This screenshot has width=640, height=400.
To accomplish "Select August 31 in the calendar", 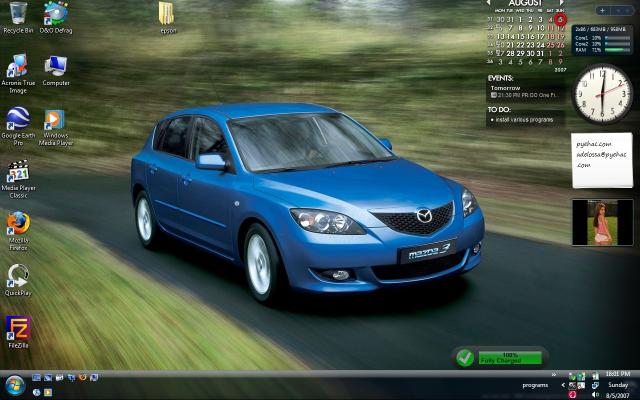I will pyautogui.click(x=540, y=53).
